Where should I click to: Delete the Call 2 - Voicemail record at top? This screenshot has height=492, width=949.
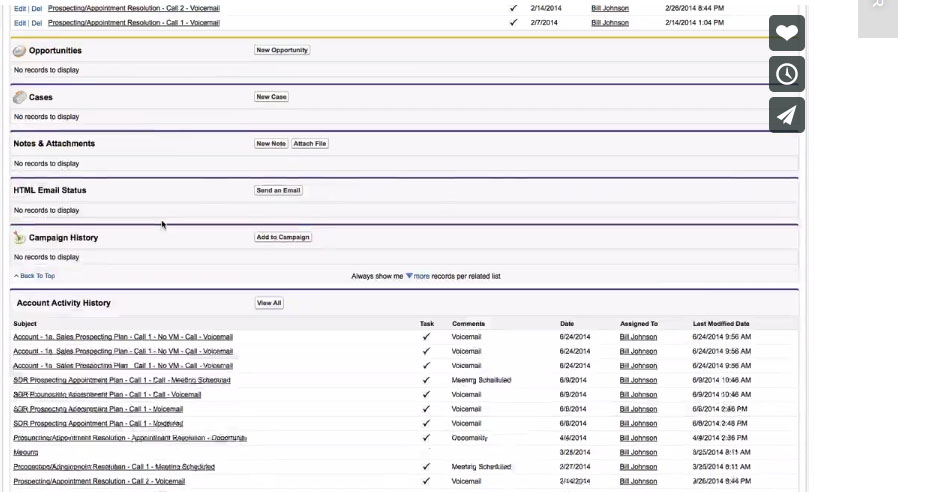(x=37, y=8)
